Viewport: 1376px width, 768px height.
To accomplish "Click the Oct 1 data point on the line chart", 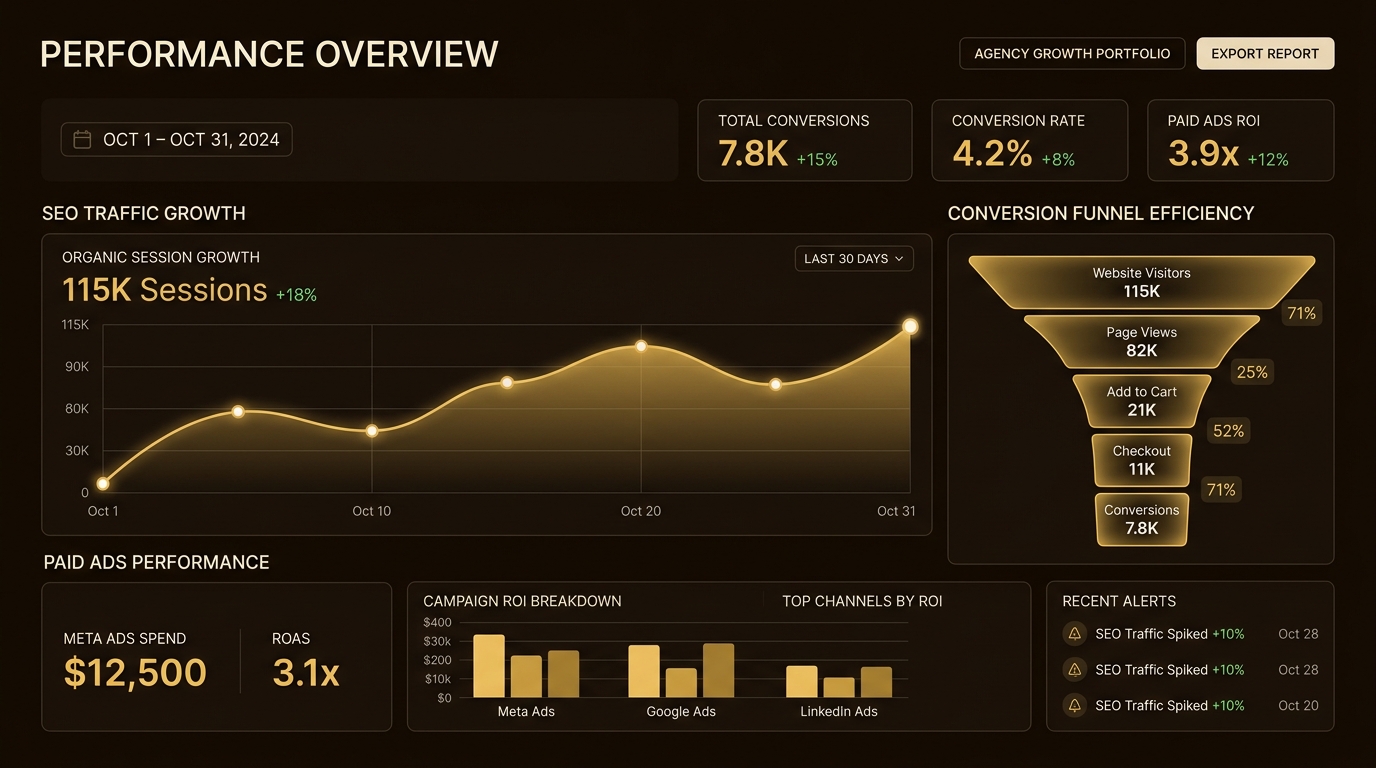I will [103, 484].
